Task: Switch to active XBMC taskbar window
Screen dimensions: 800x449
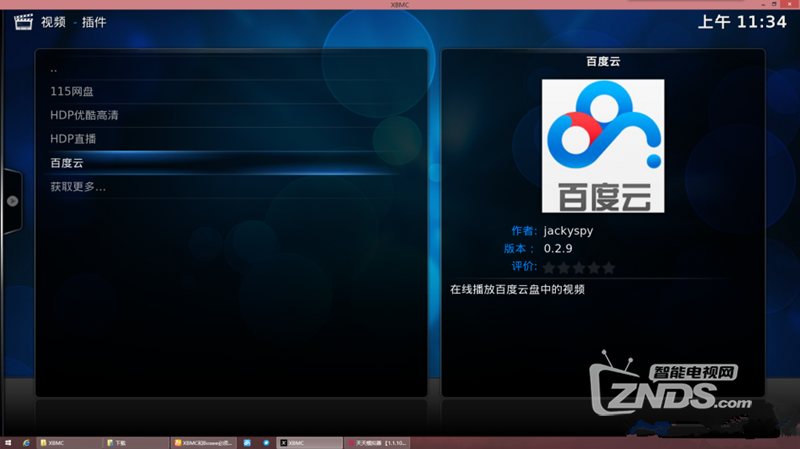Action: point(310,443)
